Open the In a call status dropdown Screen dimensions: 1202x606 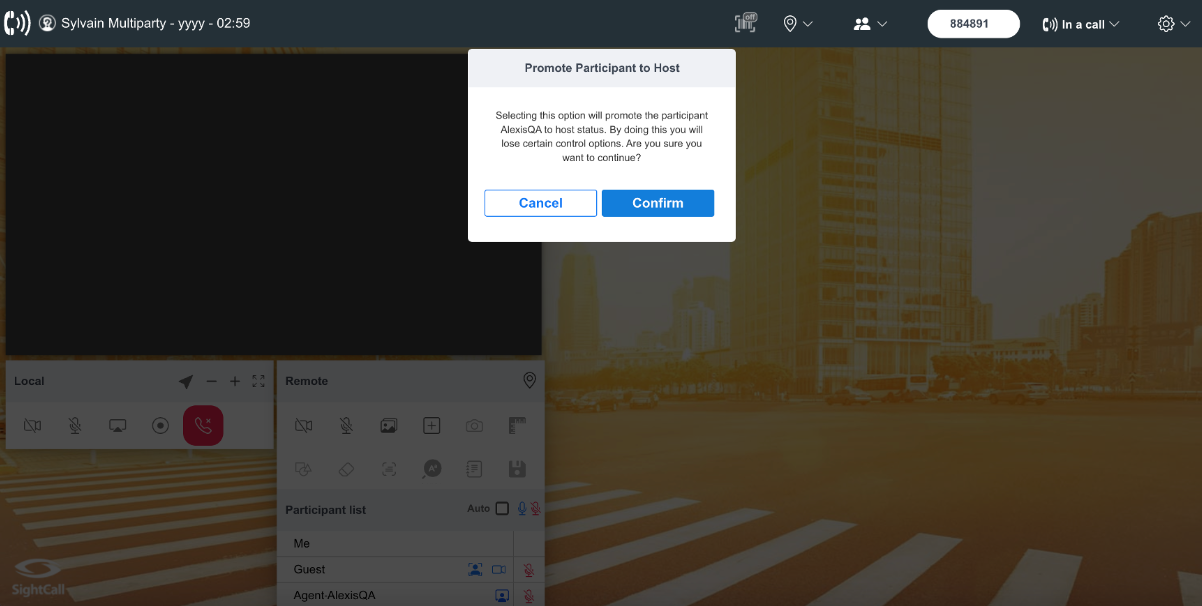(1080, 24)
